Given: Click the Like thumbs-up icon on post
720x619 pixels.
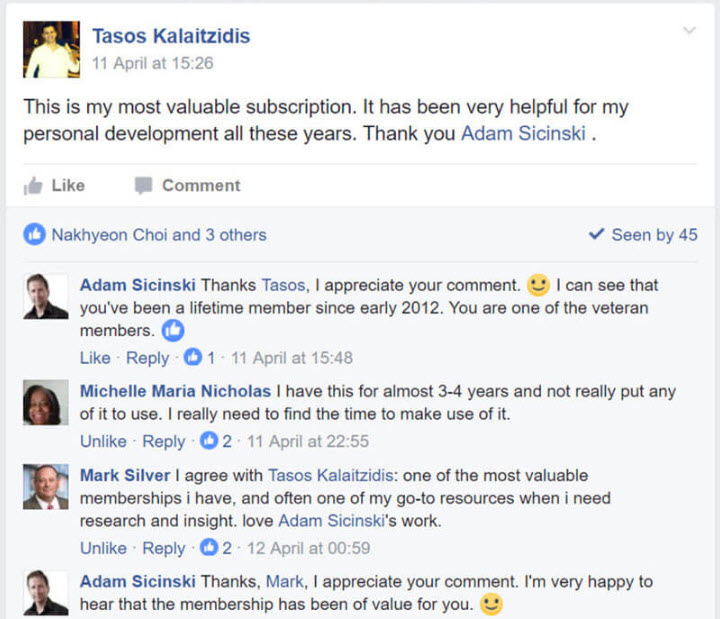Looking at the screenshot, I should [34, 185].
